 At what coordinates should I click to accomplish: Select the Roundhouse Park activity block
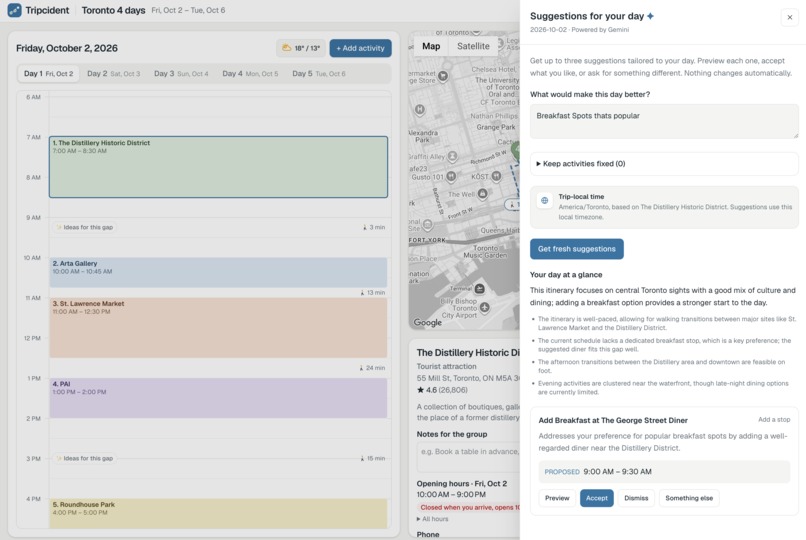(x=218, y=513)
